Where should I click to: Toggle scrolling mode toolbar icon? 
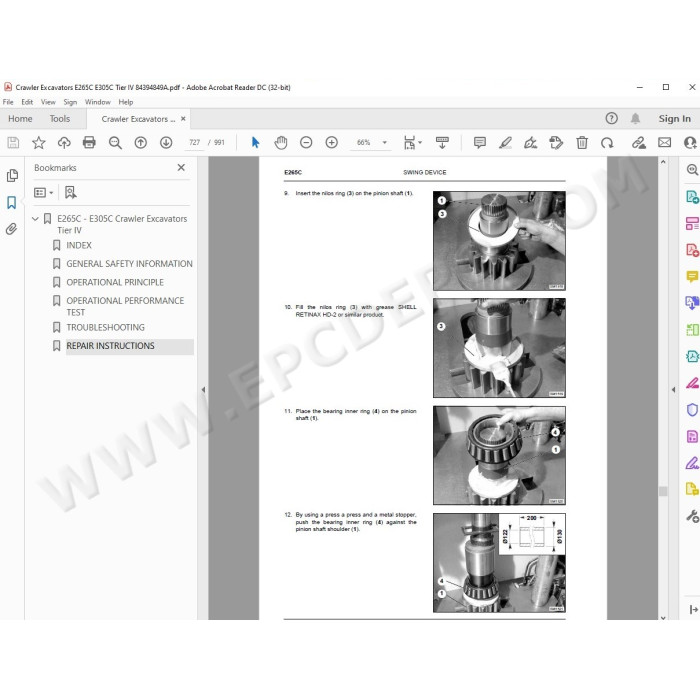coord(442,143)
